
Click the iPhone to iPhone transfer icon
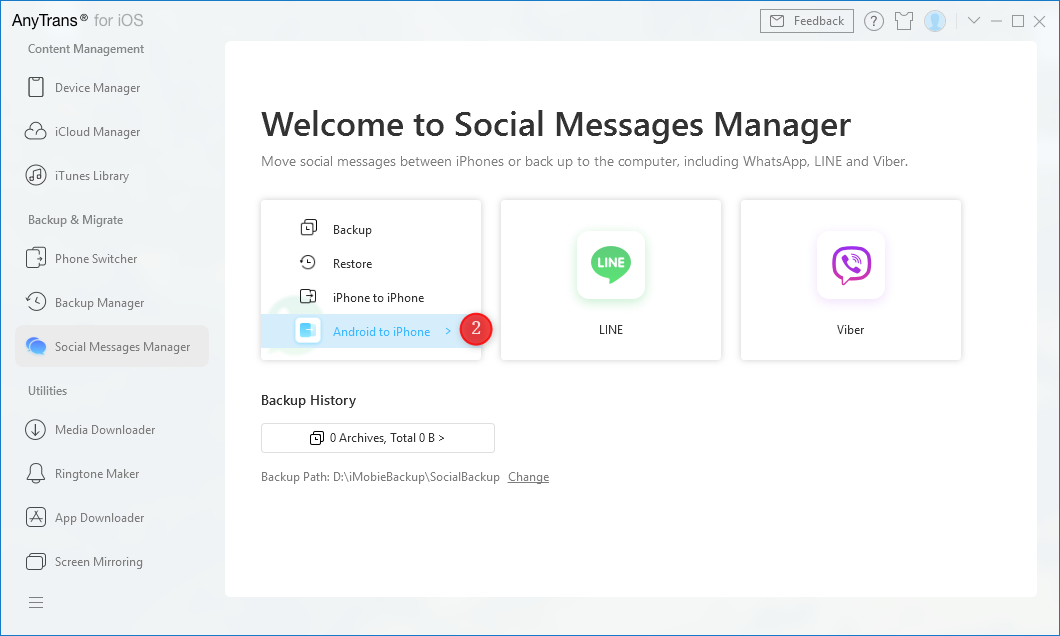click(x=308, y=296)
